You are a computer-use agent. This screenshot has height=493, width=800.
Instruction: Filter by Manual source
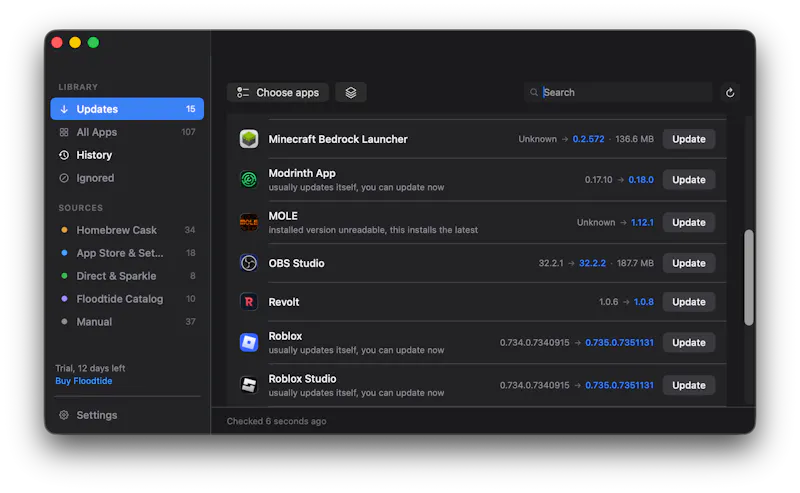tap(127, 322)
